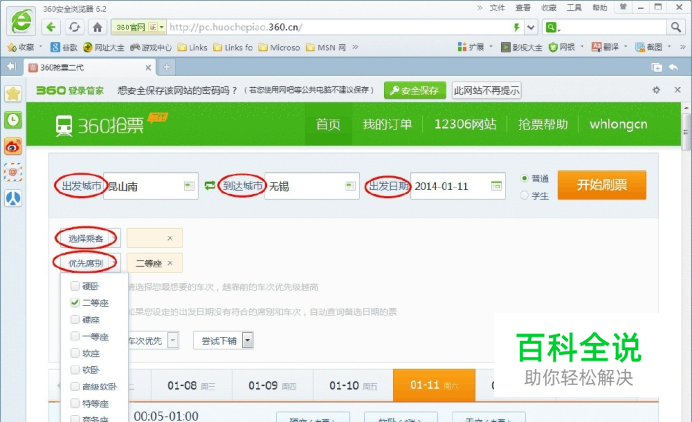The height and width of the screenshot is (422, 692).
Task: Click the 开始刷票 orange button
Action: tap(602, 185)
